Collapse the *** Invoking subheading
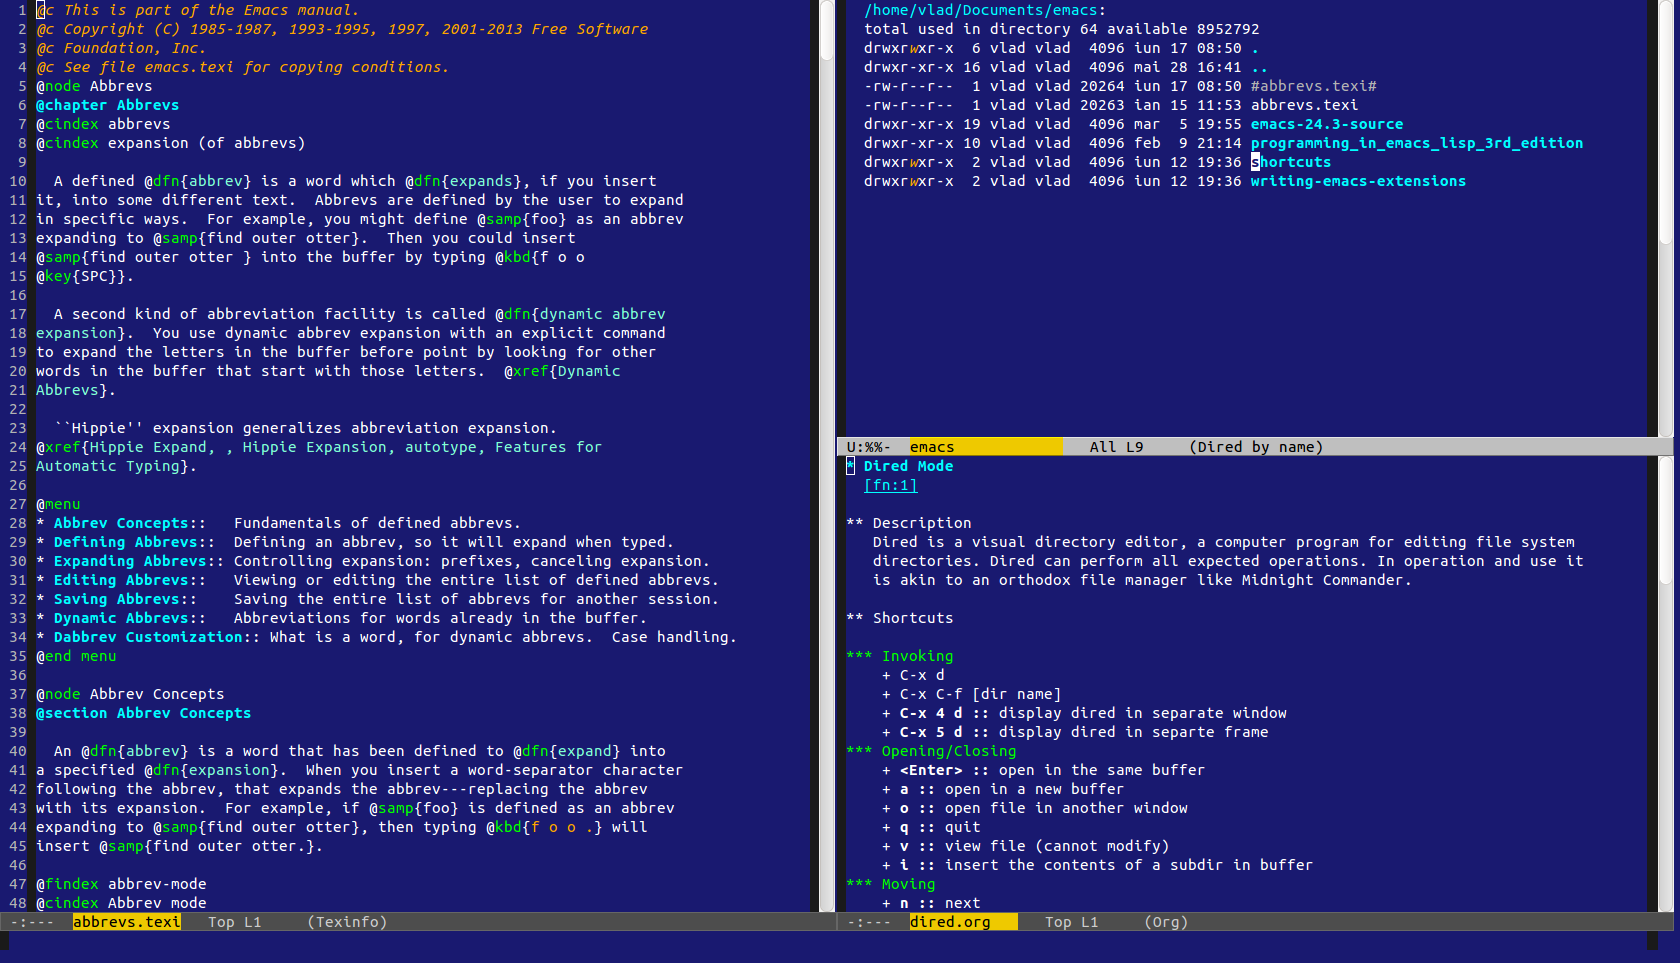 [x=899, y=656]
